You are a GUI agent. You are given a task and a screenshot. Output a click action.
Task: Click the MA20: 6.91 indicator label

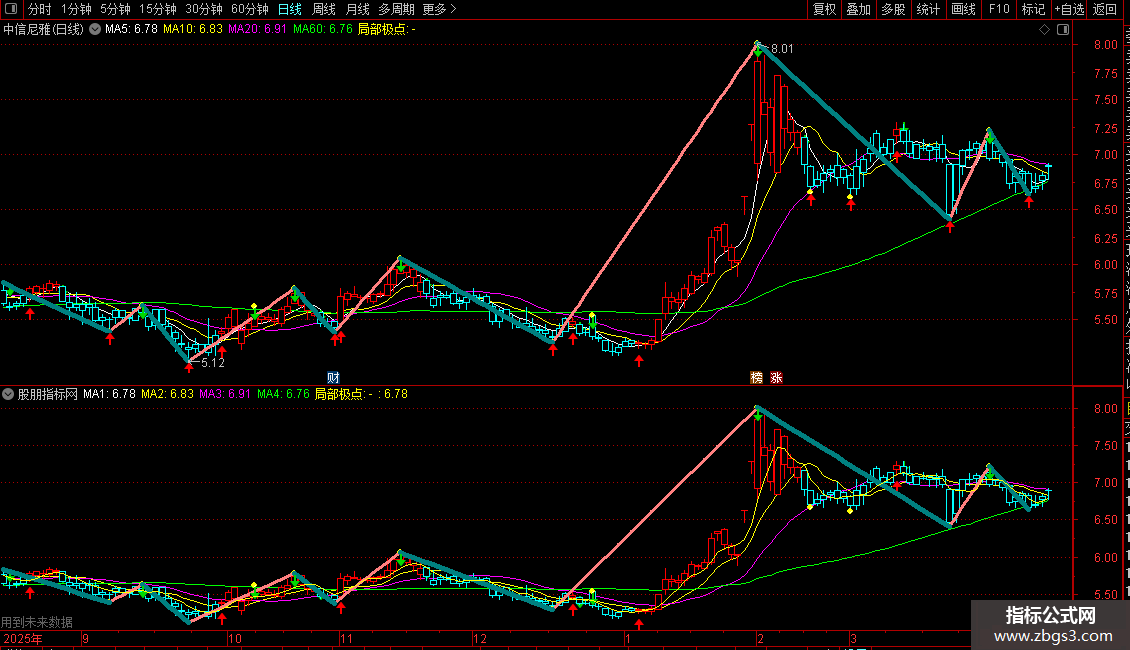click(x=257, y=30)
